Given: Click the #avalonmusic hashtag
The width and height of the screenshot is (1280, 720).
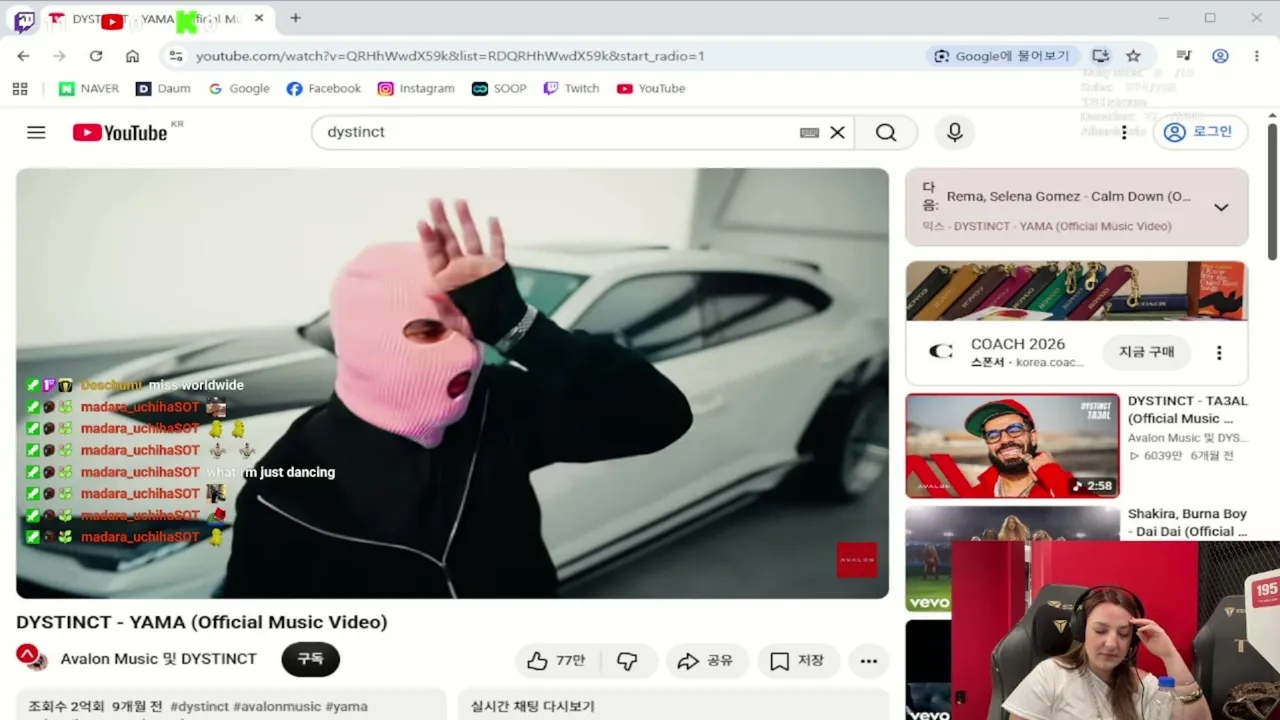Looking at the screenshot, I should coord(277,706).
